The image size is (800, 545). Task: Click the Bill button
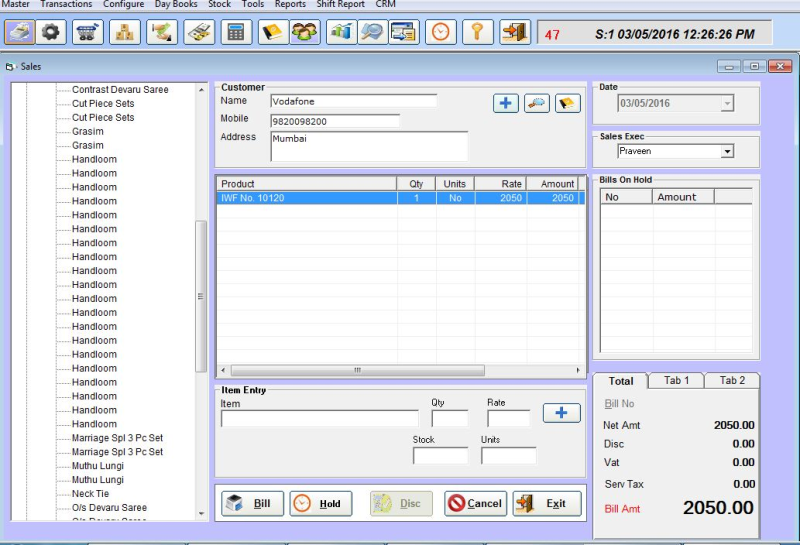[x=253, y=504]
